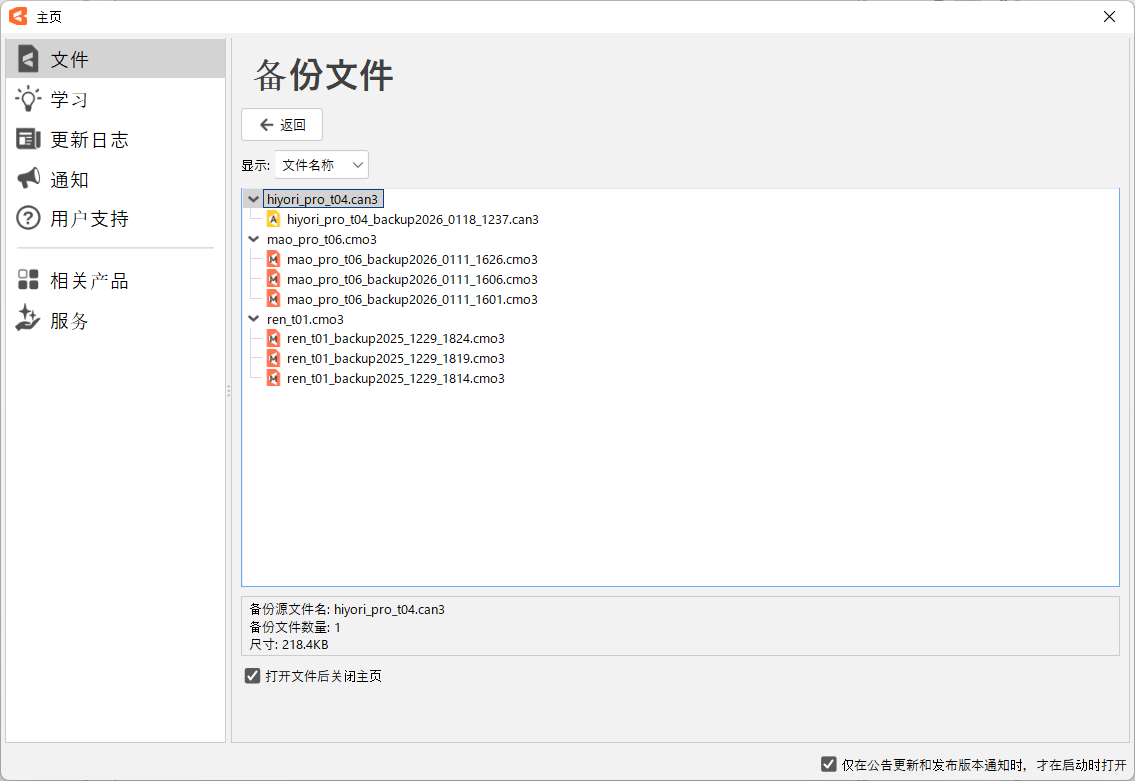Image resolution: width=1135 pixels, height=781 pixels.
Task: Collapse the ren_t01.cmo3 group
Action: click(254, 319)
